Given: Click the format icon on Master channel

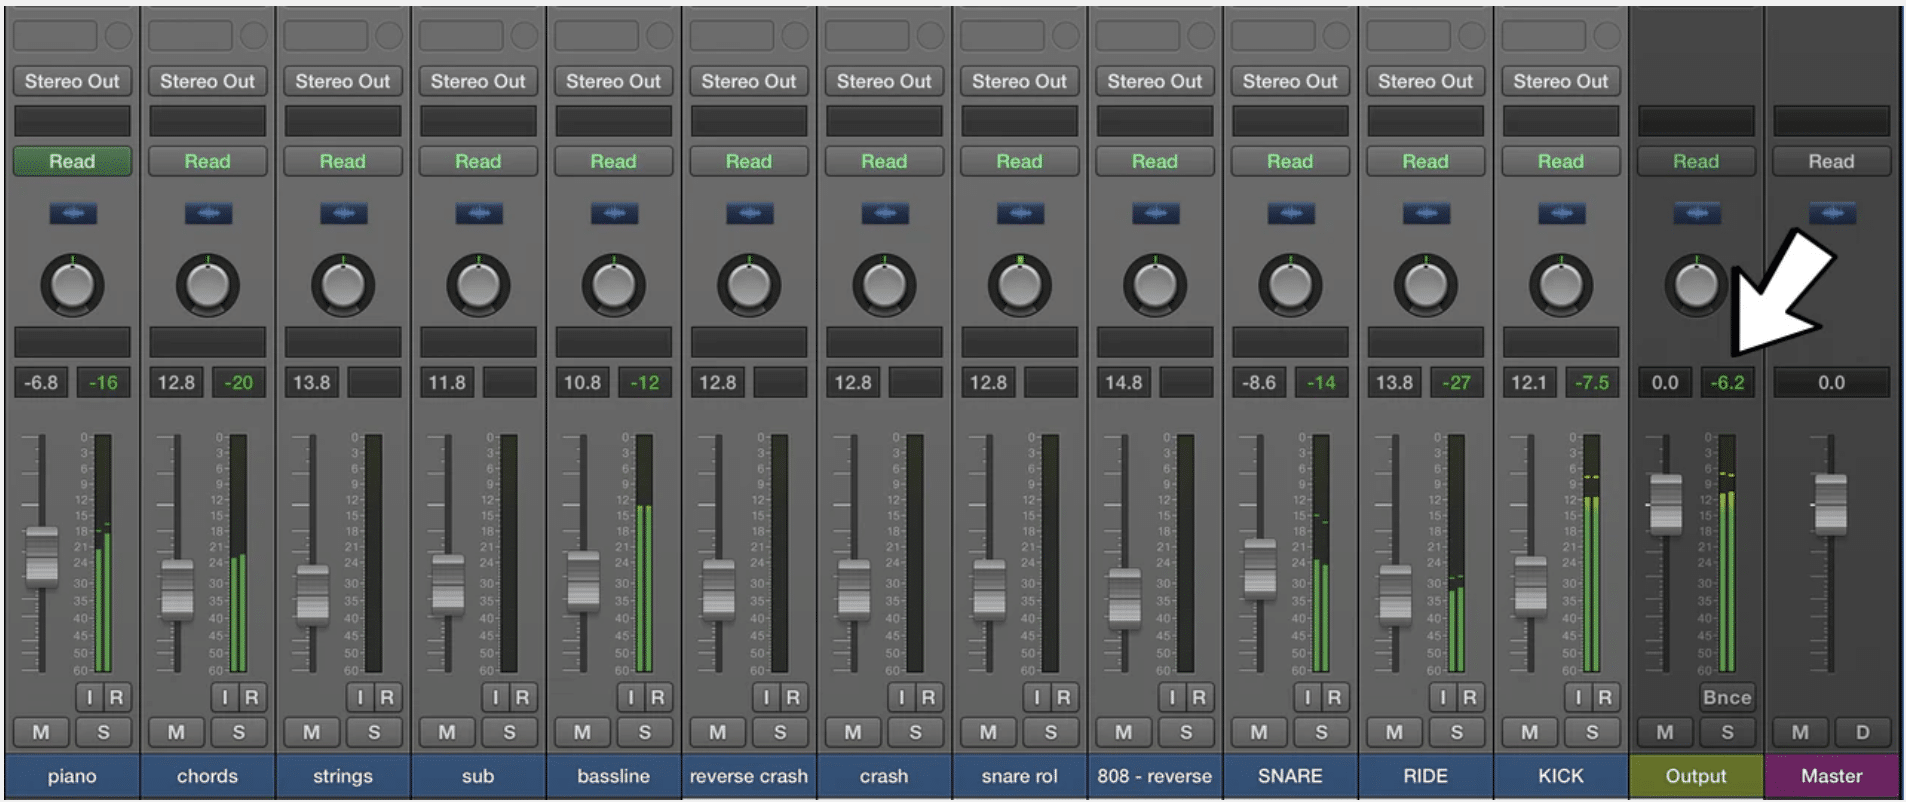Looking at the screenshot, I should coord(1832,213).
